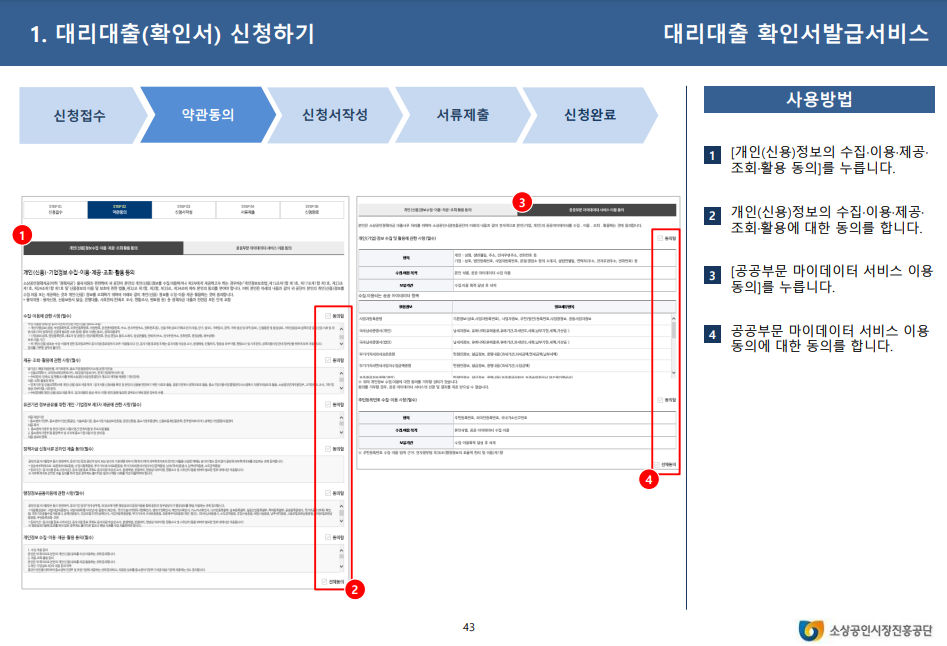Check 동의함 for 제공·조회·활용에 관한 사항
The height and width of the screenshot is (646, 947).
click(x=328, y=360)
